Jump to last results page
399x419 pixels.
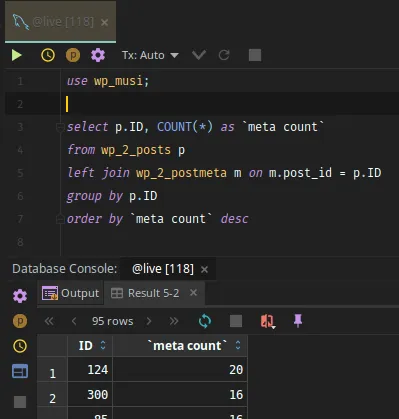[x=174, y=321]
